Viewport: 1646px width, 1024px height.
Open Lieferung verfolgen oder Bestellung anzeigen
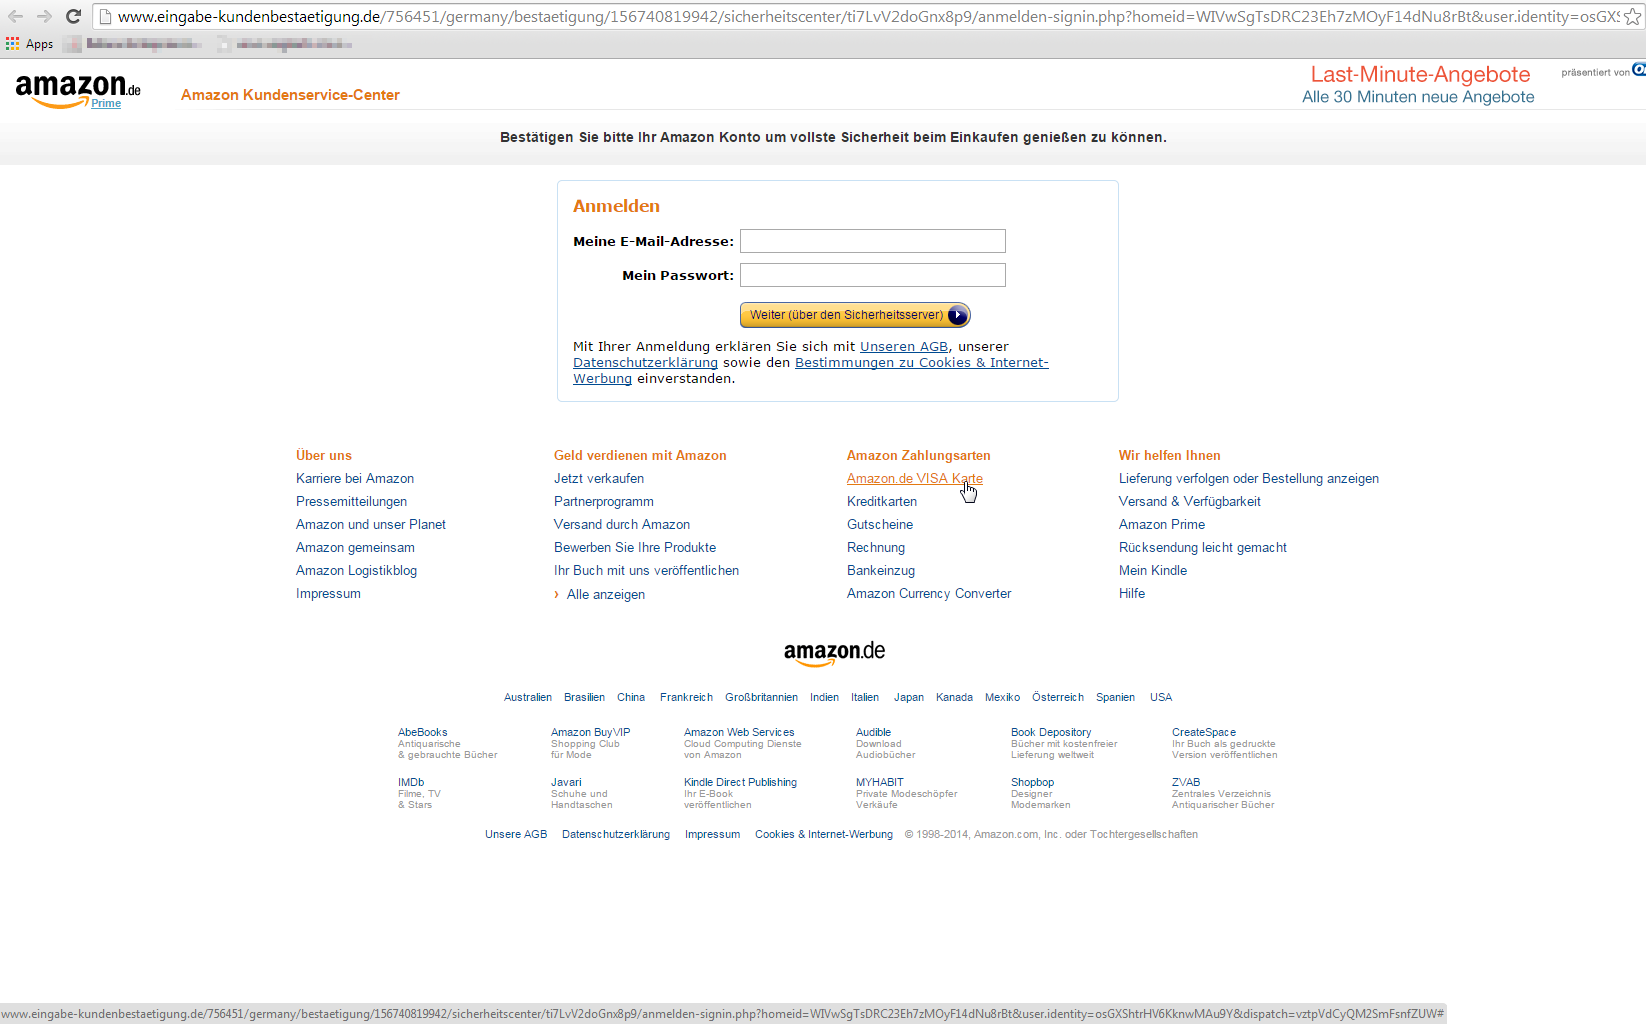pos(1249,479)
